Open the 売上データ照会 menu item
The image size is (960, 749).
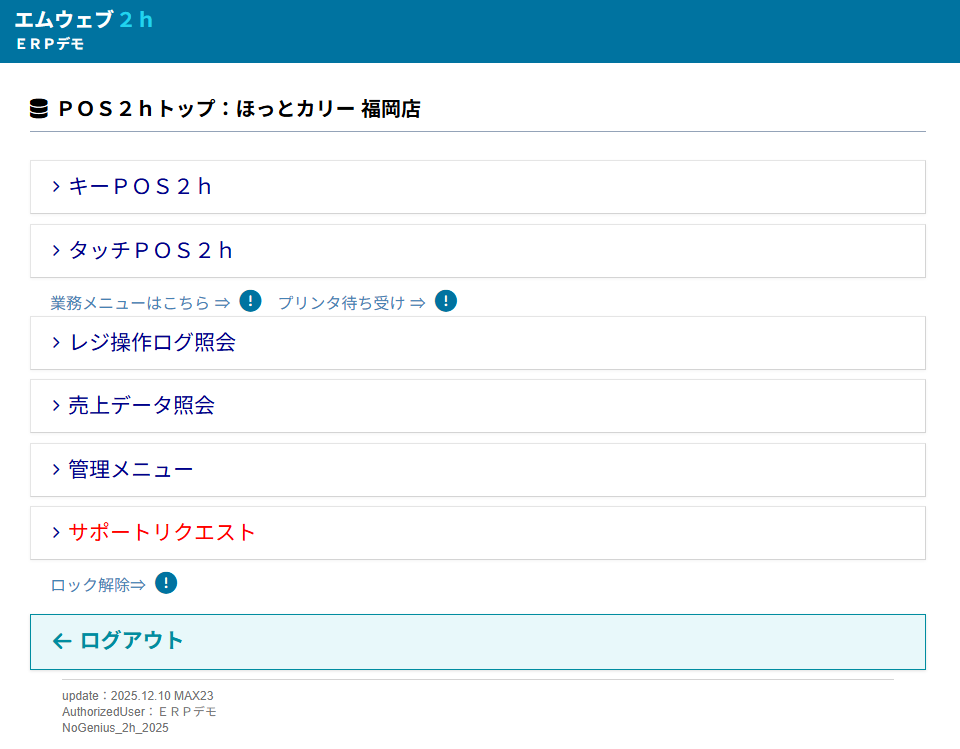[x=141, y=406]
